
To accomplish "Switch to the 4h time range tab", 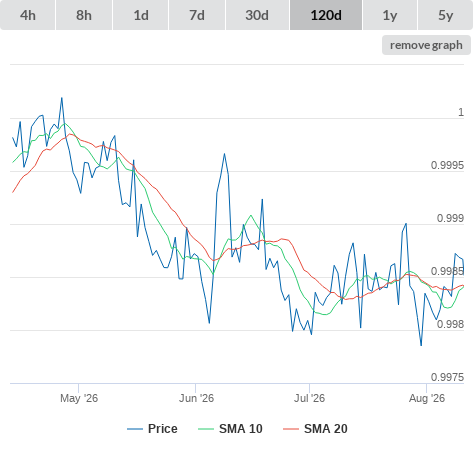I will 28,15.
